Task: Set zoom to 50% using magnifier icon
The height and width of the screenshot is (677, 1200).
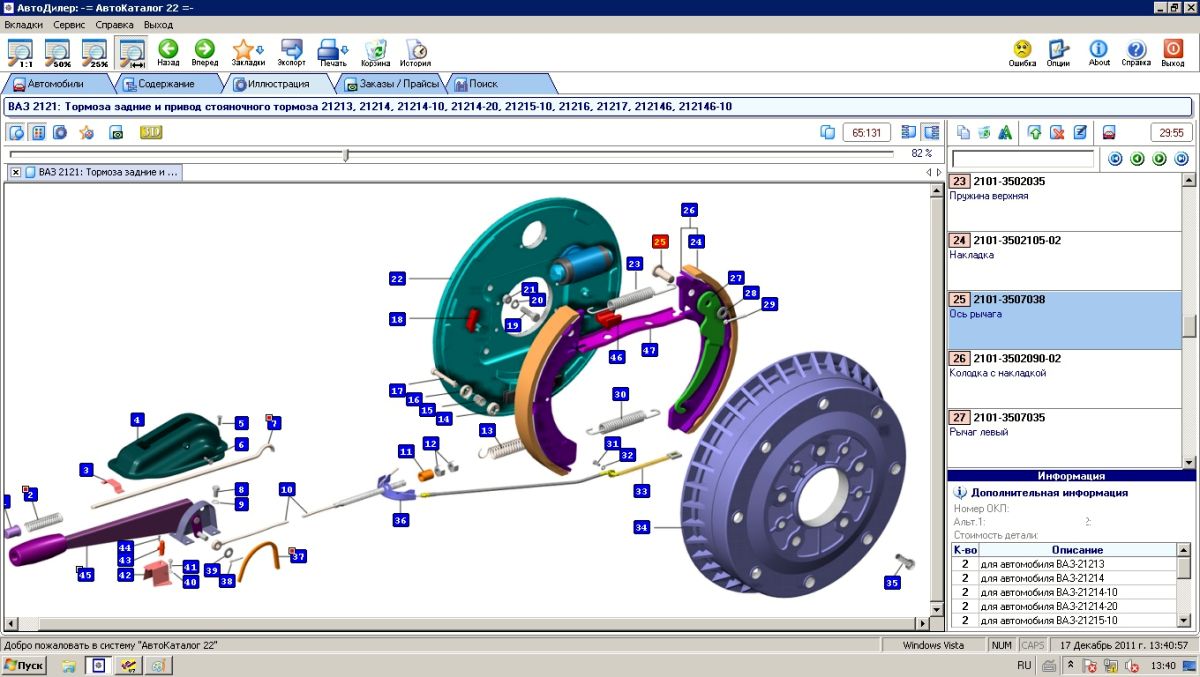Action: tap(57, 52)
